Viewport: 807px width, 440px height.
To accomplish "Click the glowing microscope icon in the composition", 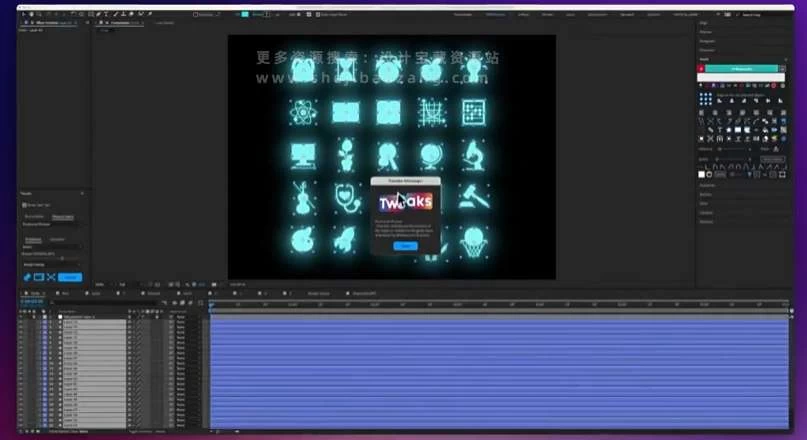I will [473, 152].
